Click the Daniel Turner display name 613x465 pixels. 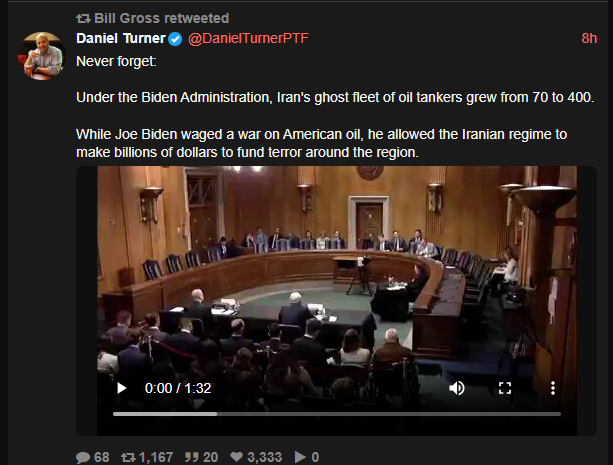(121, 38)
